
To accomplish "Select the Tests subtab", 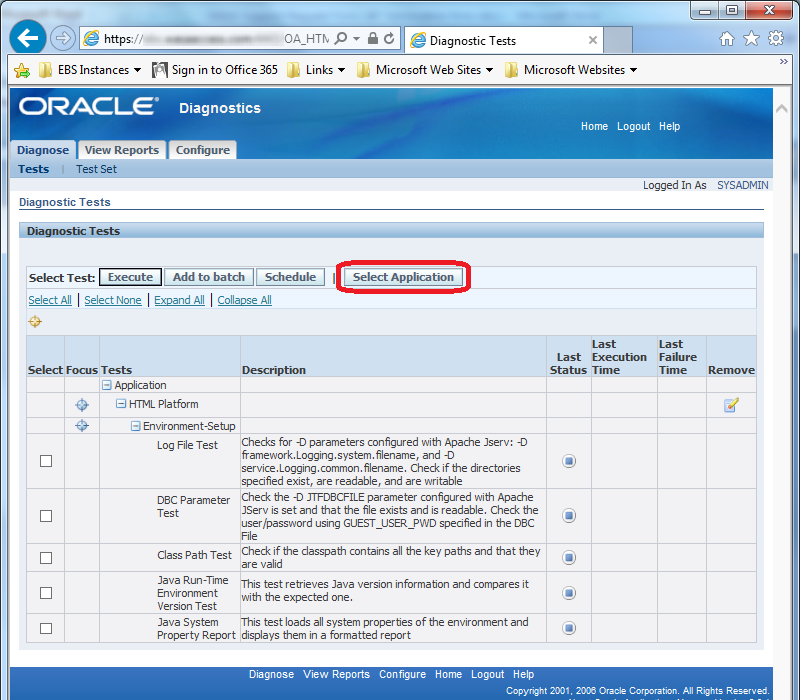I will coord(34,169).
